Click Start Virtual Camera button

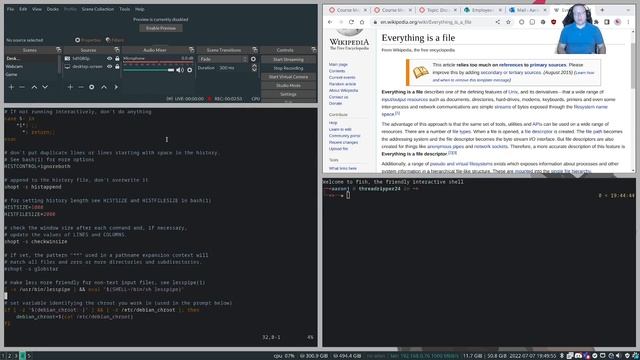(288, 77)
